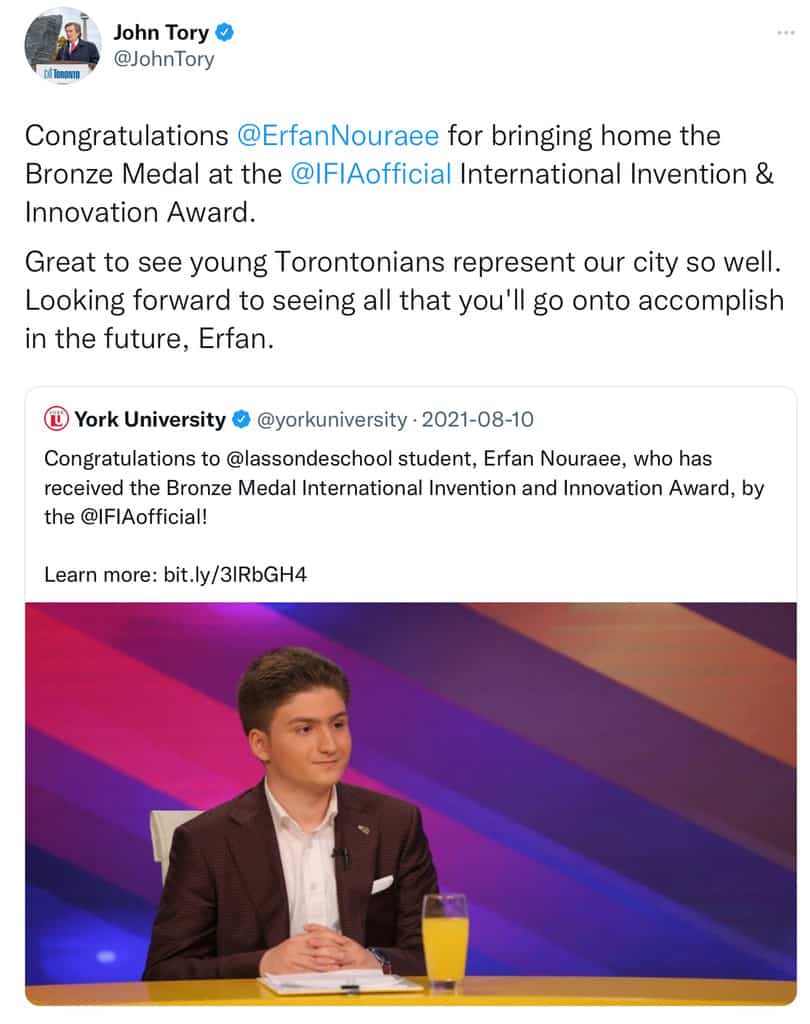Click York University's verified badge
Screen dimensions: 810x1024
click(x=241, y=419)
